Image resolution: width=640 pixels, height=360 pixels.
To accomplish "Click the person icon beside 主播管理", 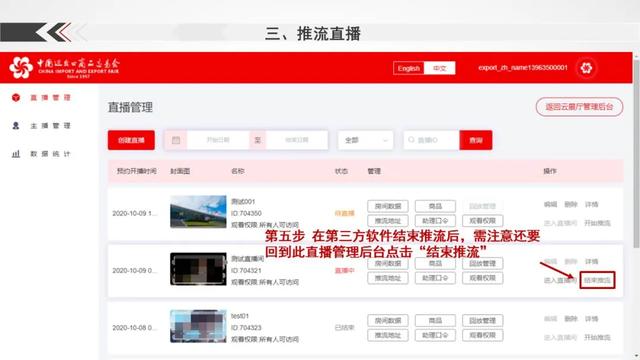I will click(16, 126).
